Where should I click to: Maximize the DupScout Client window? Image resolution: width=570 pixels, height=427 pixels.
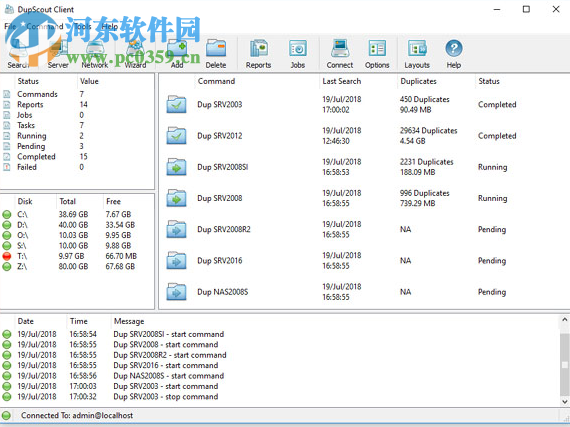click(526, 9)
